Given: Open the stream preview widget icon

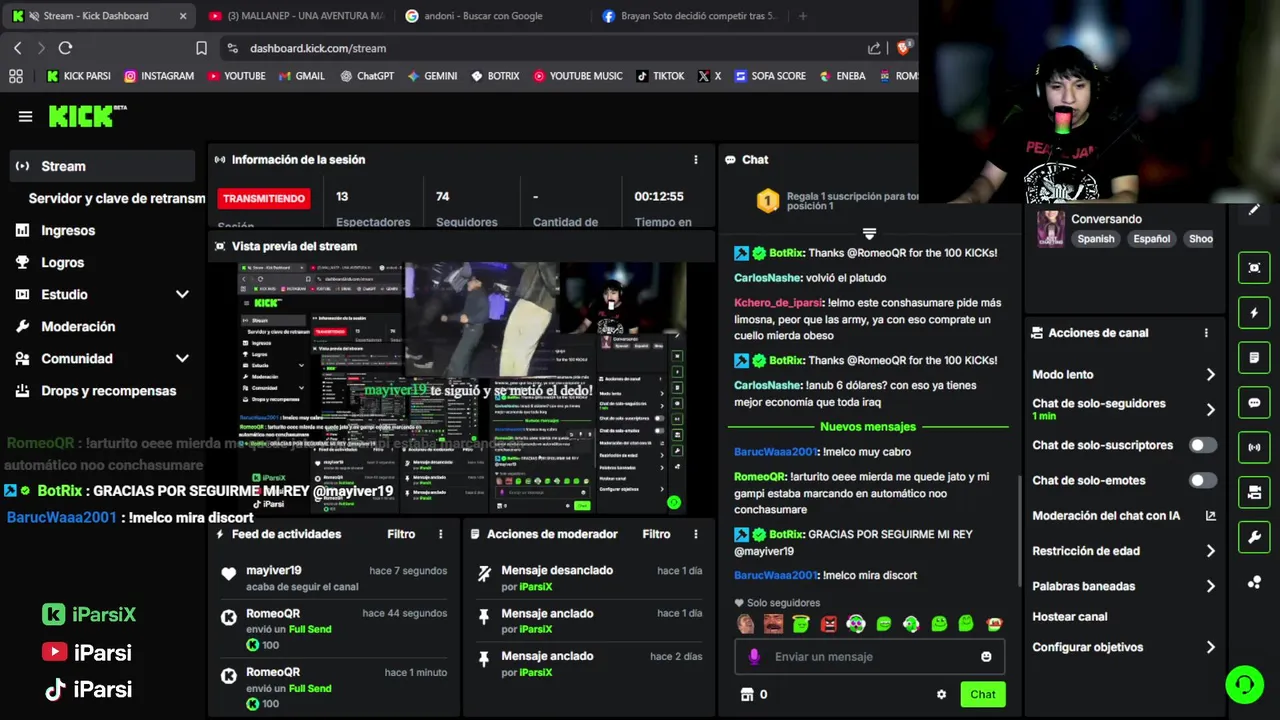Looking at the screenshot, I should [x=1254, y=268].
